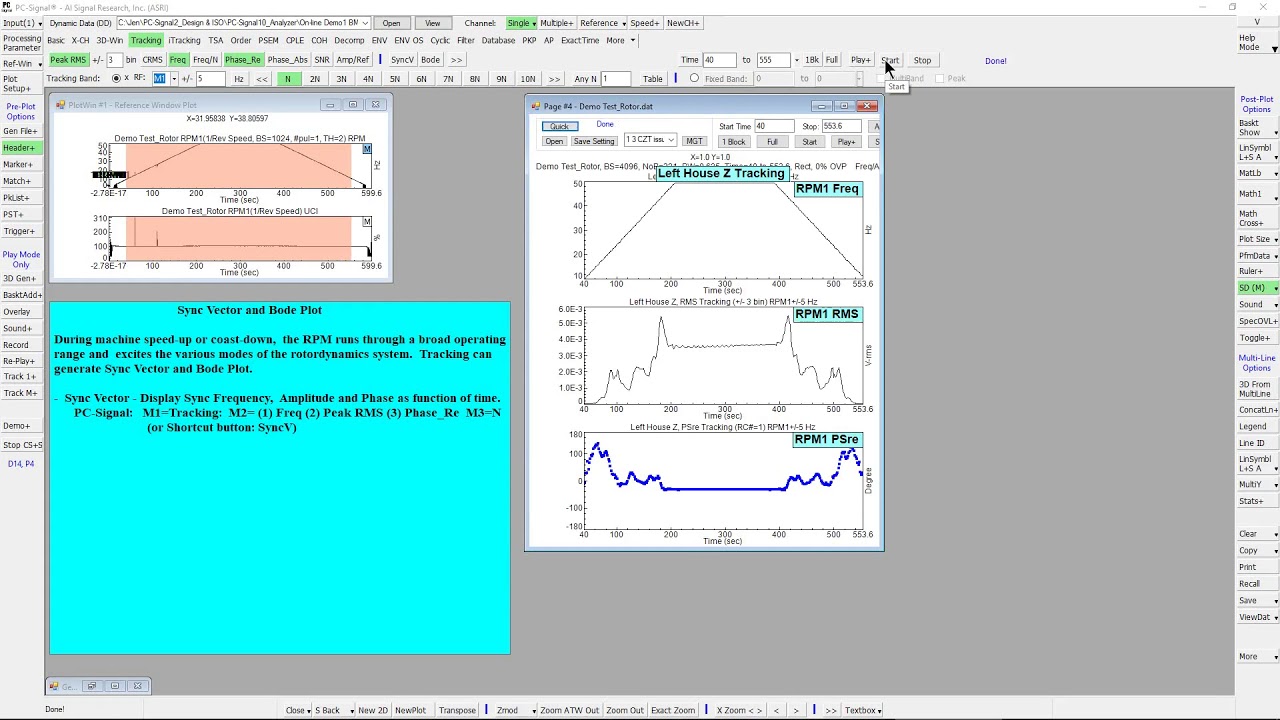The height and width of the screenshot is (720, 1280).
Task: Click Quick in the Page #4 window
Action: tap(559, 126)
